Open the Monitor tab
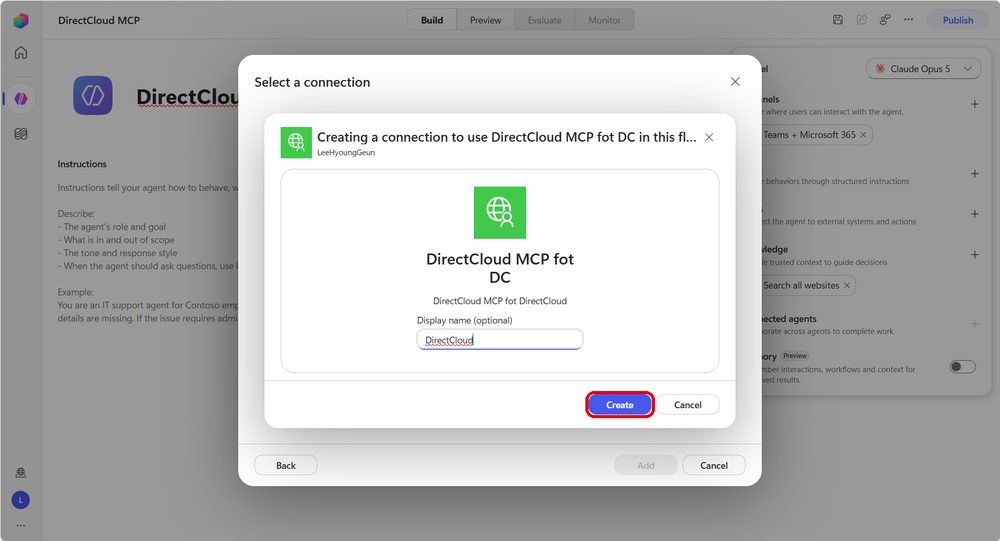The height and width of the screenshot is (541, 1000). 604,20
